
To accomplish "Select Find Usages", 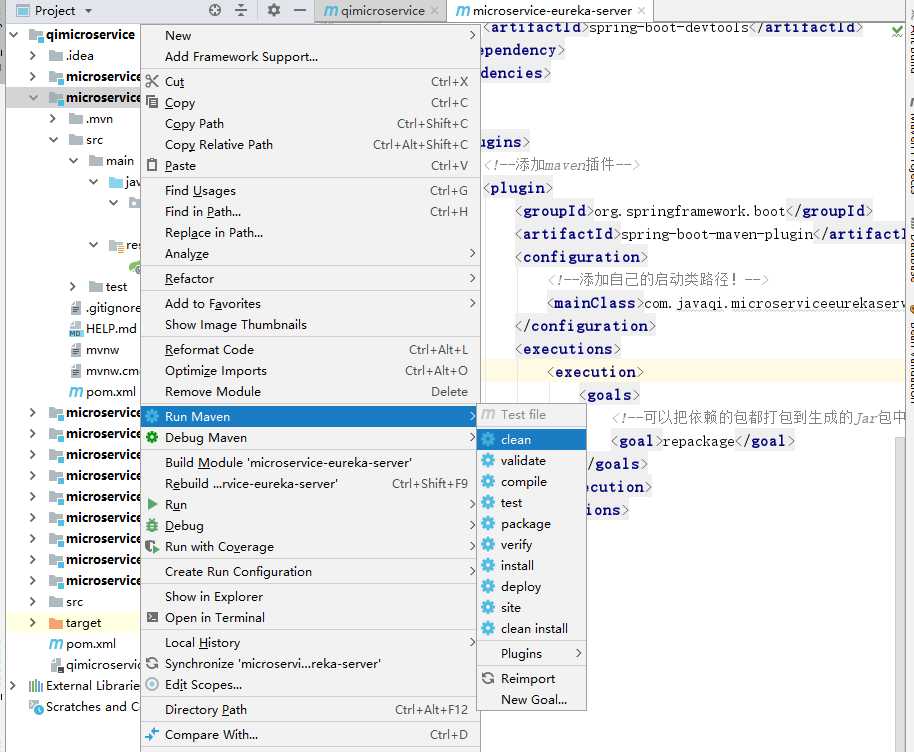I will [x=311, y=190].
